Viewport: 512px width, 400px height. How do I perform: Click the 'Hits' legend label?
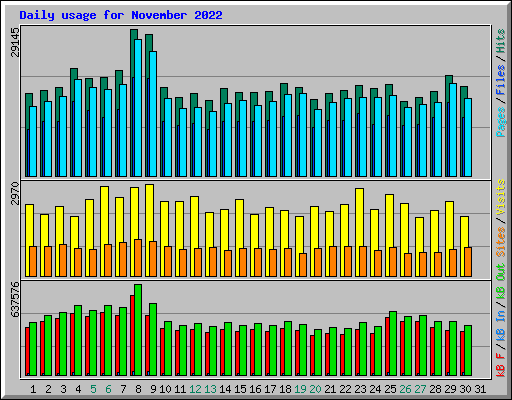point(501,41)
